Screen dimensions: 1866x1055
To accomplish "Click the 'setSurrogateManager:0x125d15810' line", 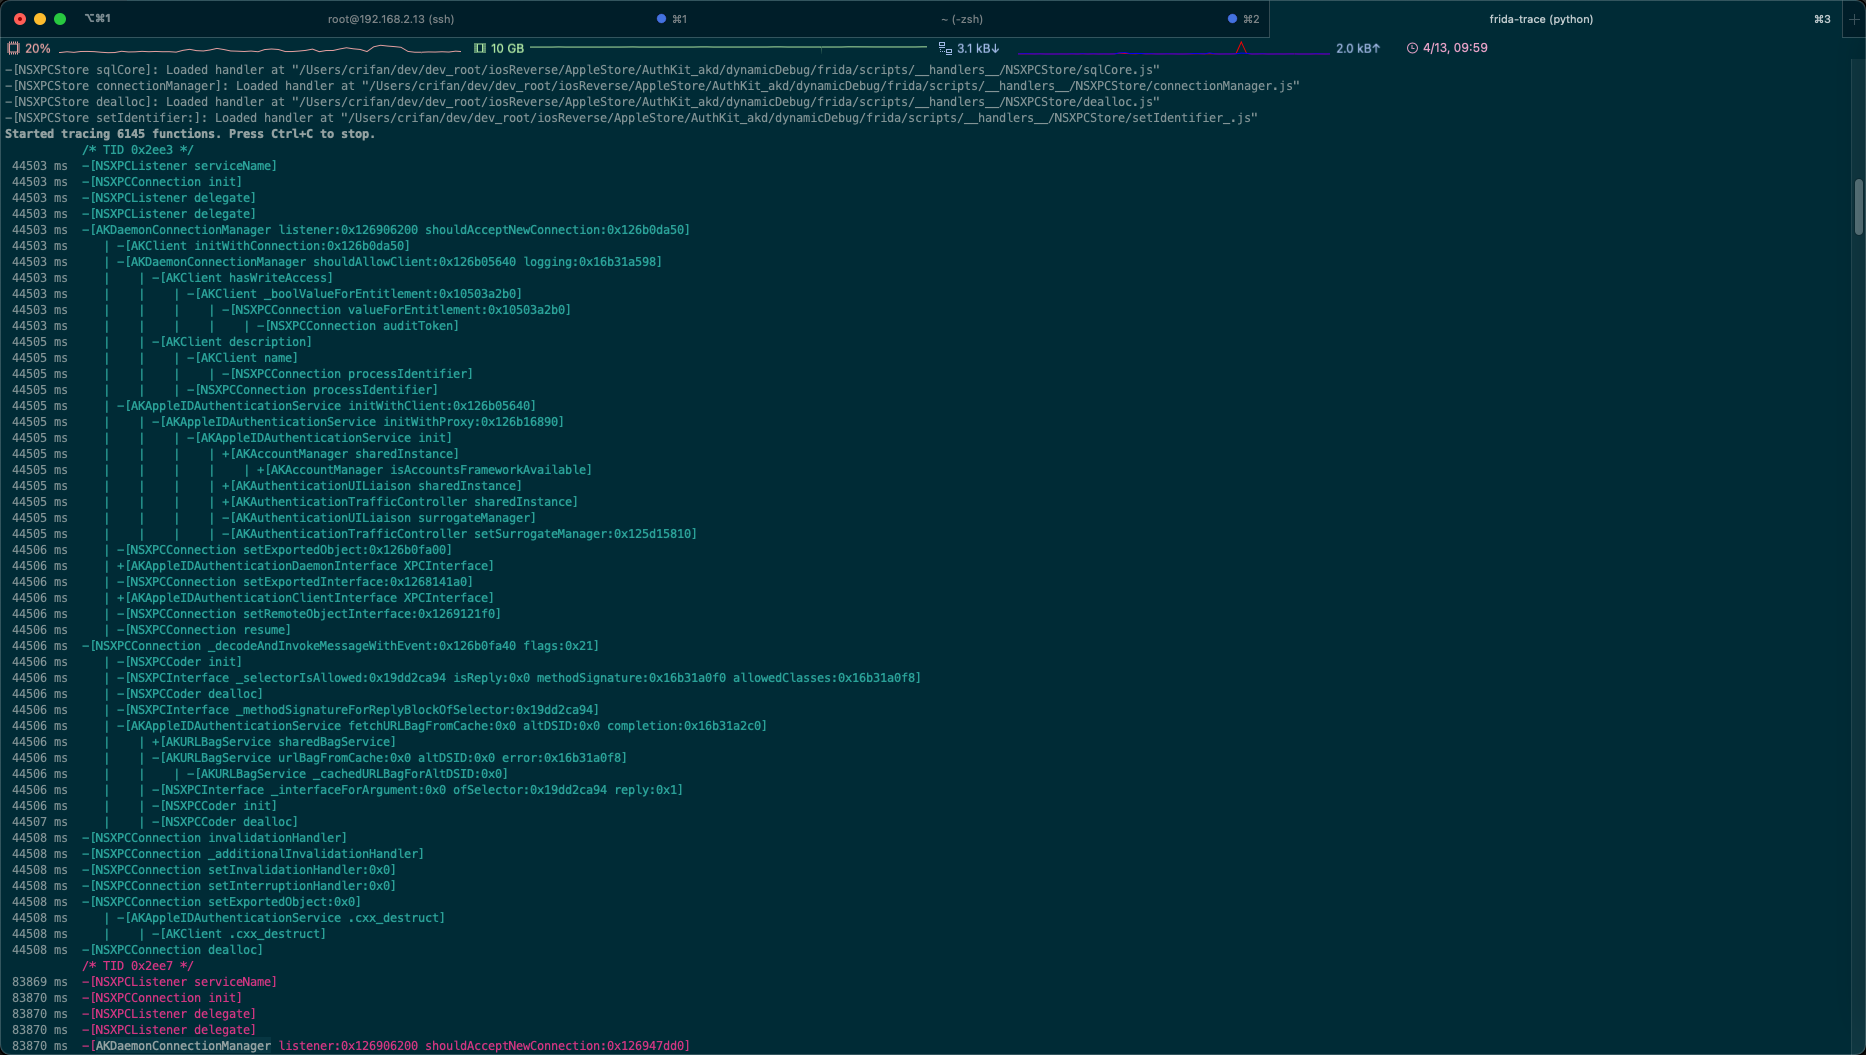I will (x=460, y=534).
